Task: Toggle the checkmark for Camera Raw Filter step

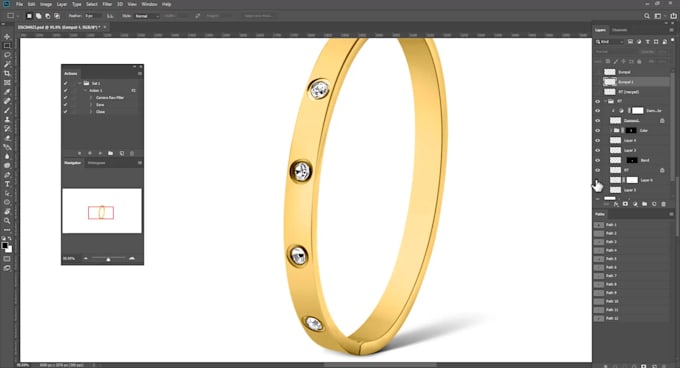Action: point(65,98)
